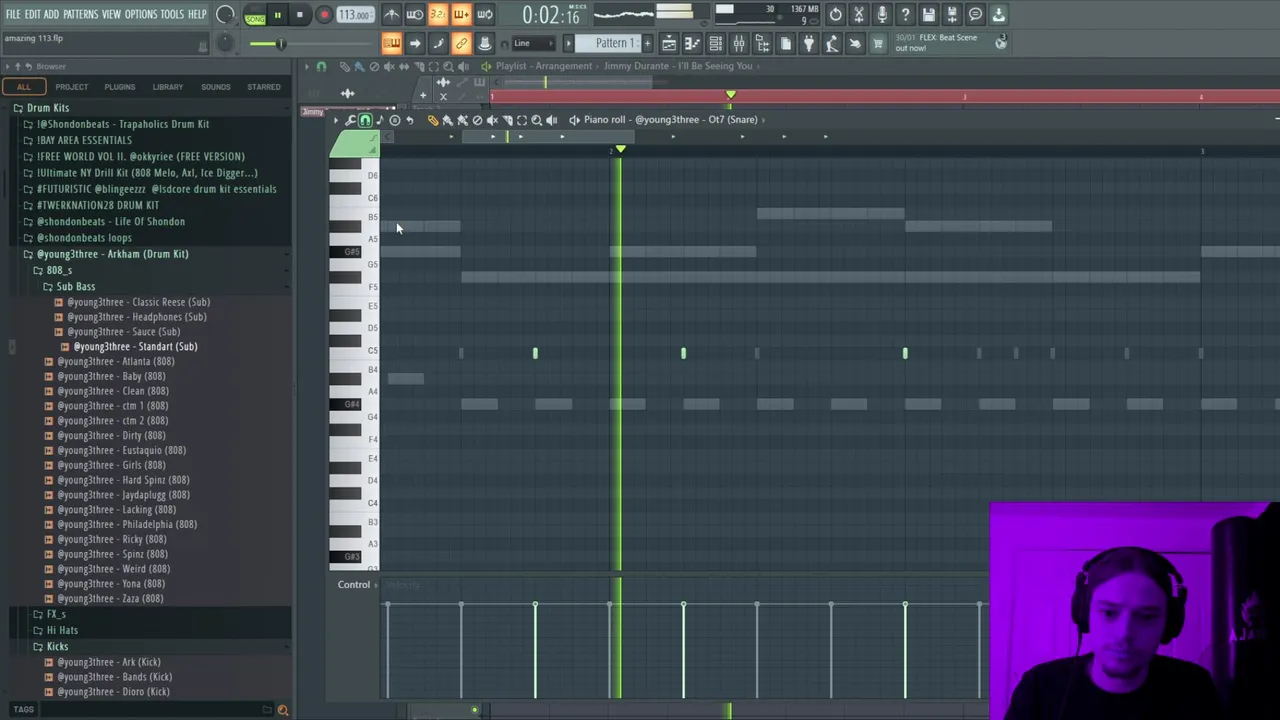This screenshot has height=720, width=1280.
Task: Collapse the 808_s folder
Action: 59,270
